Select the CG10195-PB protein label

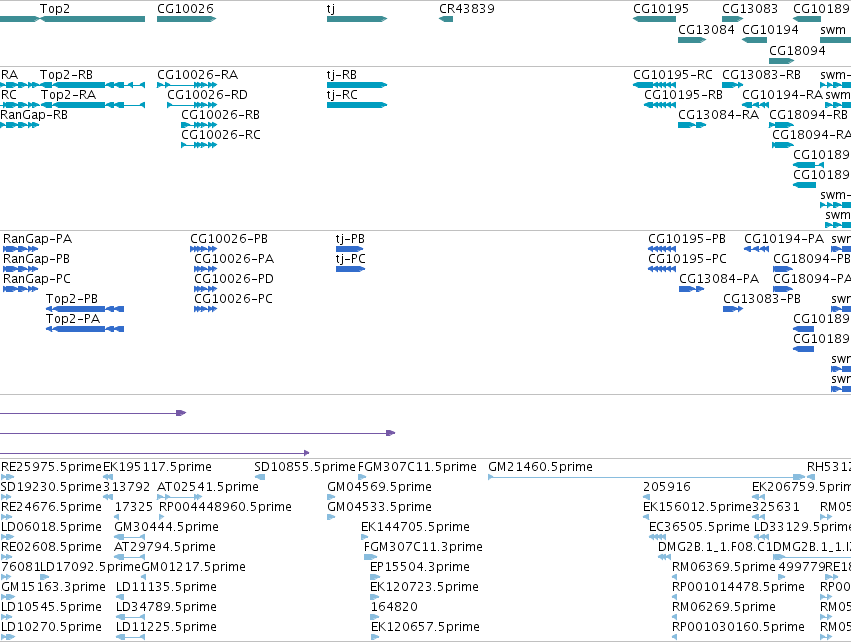tap(687, 239)
